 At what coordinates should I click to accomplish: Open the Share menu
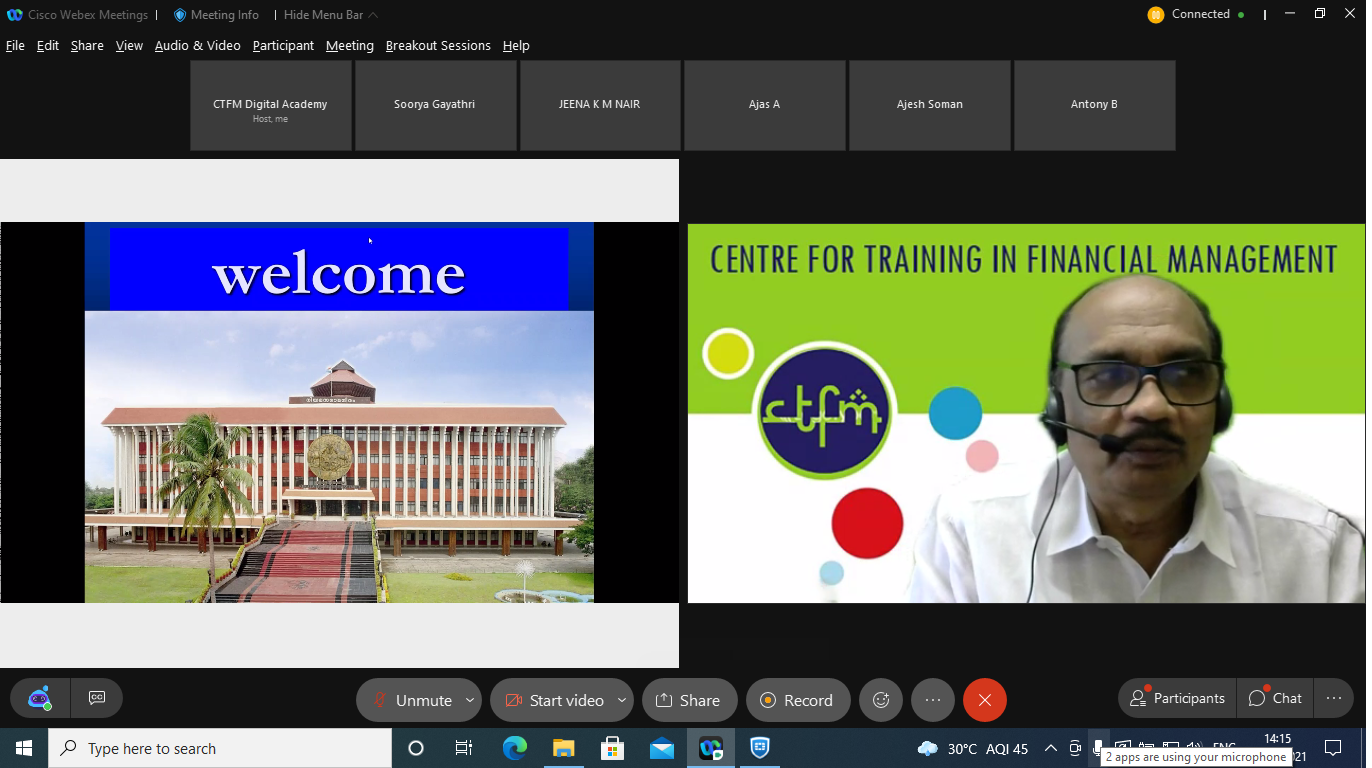[87, 45]
